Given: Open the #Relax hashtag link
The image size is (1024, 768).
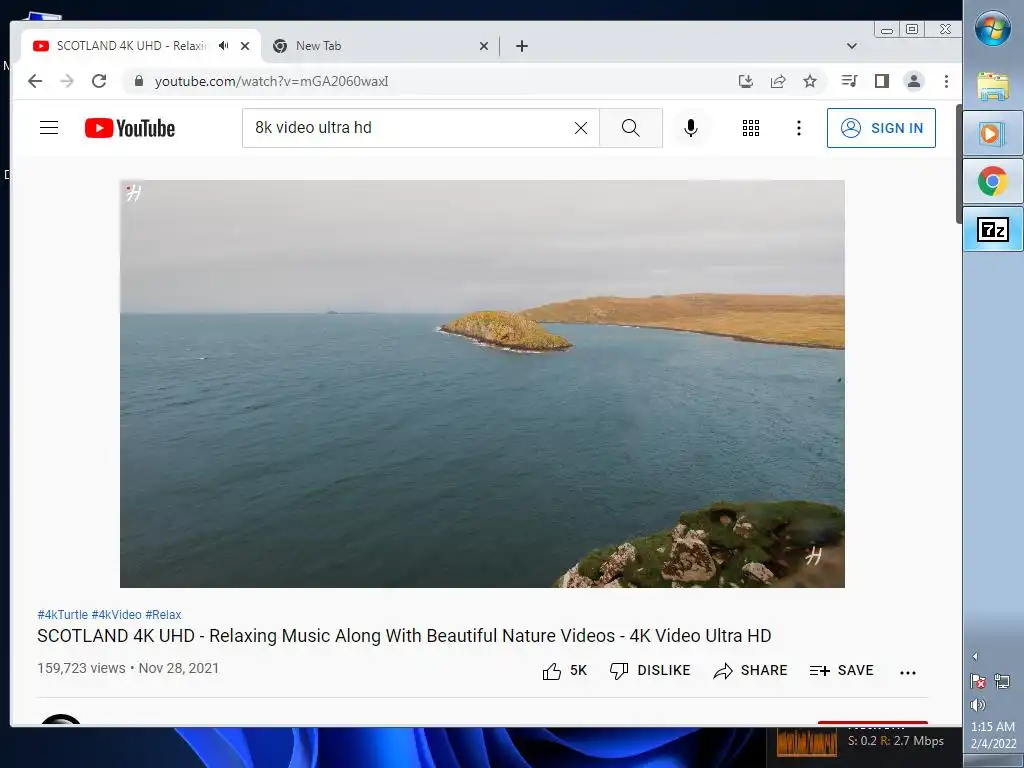Looking at the screenshot, I should click(163, 615).
